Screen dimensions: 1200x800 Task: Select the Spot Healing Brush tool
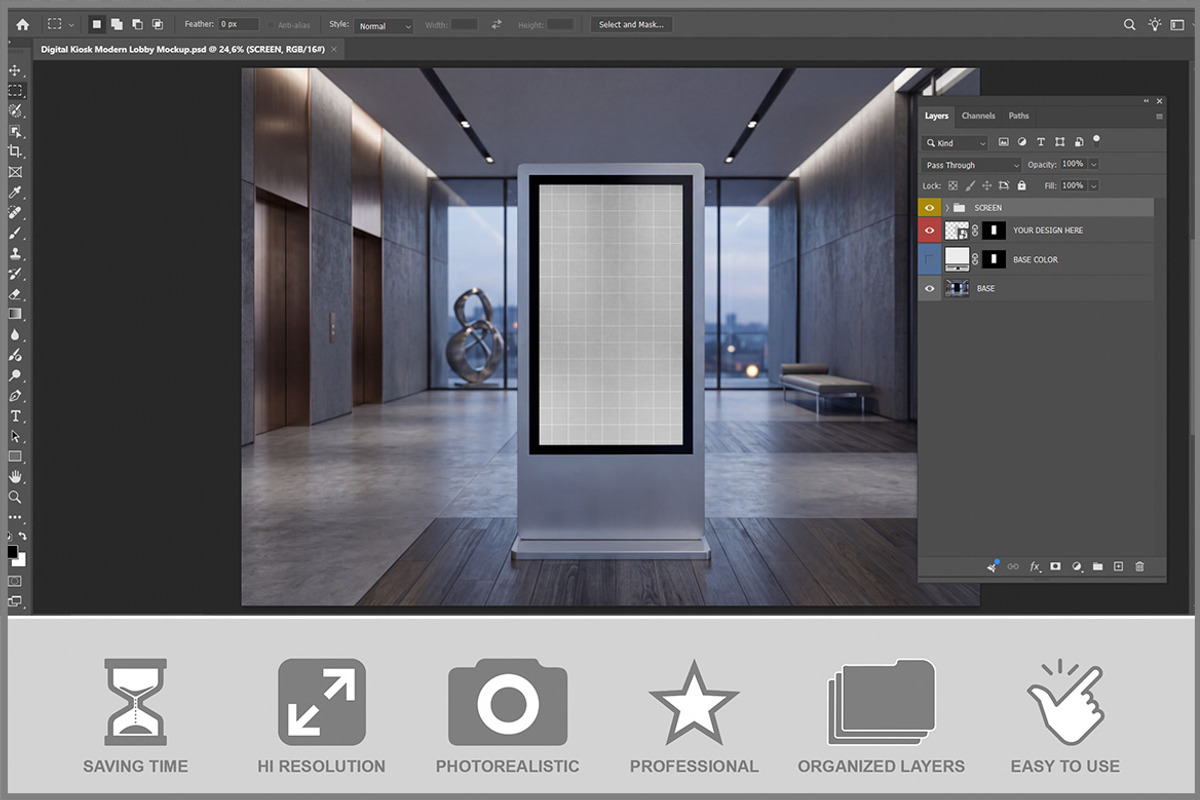[15, 212]
